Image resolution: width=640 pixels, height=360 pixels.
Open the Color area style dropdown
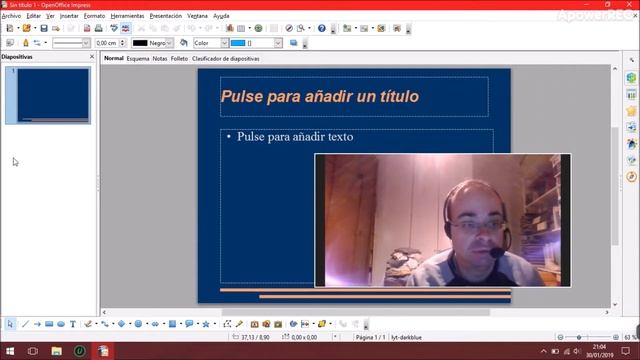[x=224, y=43]
